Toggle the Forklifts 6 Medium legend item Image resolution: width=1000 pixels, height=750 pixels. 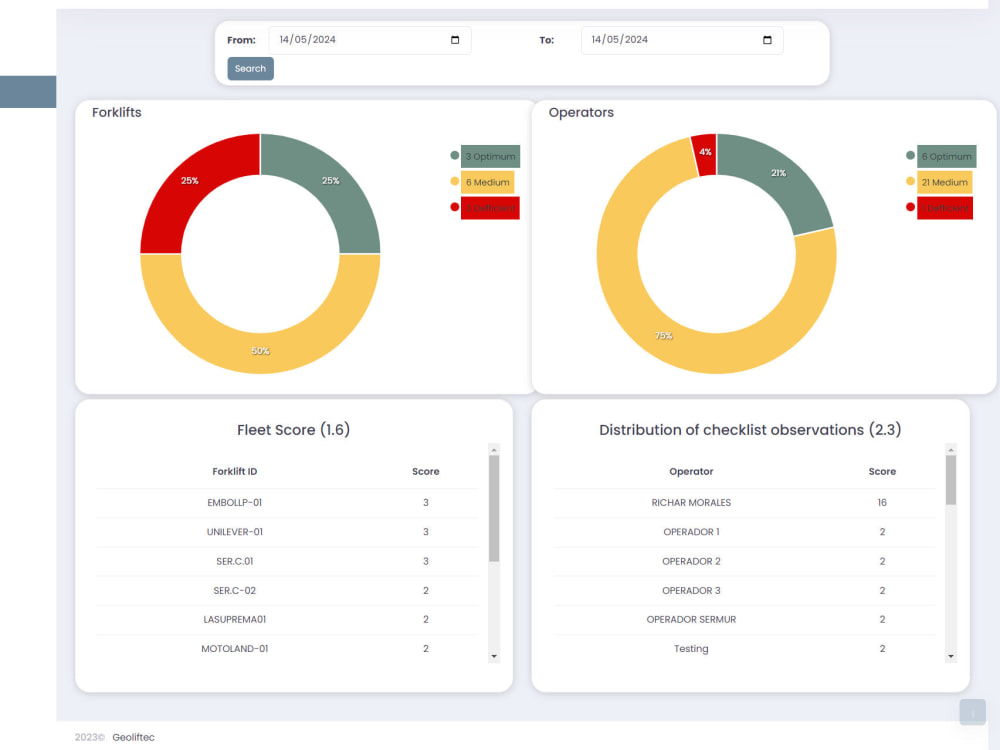coord(482,182)
